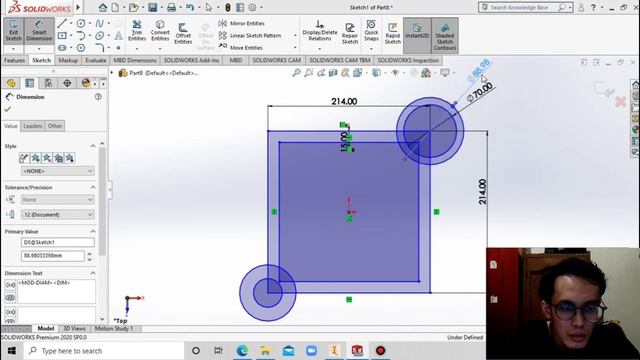640x360 pixels.
Task: Switch to the Sketch tab
Action: [x=42, y=60]
